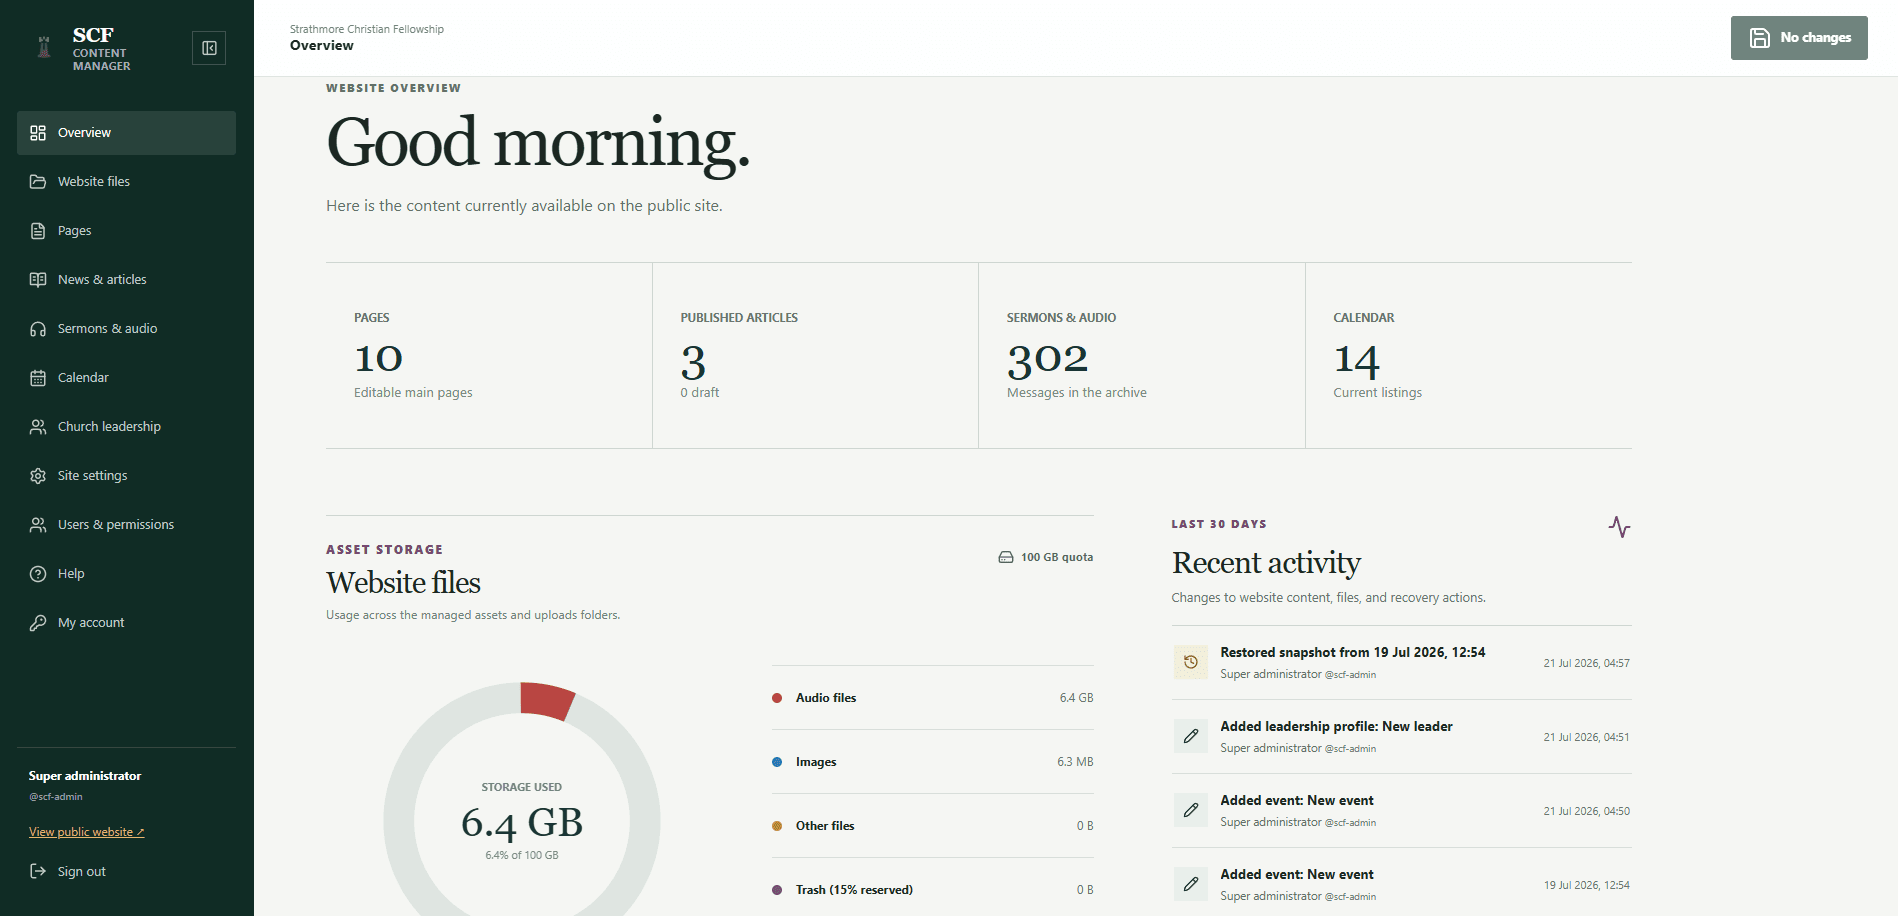Click the timestamp '21 Jul 2026, 04:57'
Viewport: 1898px width, 916px height.
coord(1586,663)
